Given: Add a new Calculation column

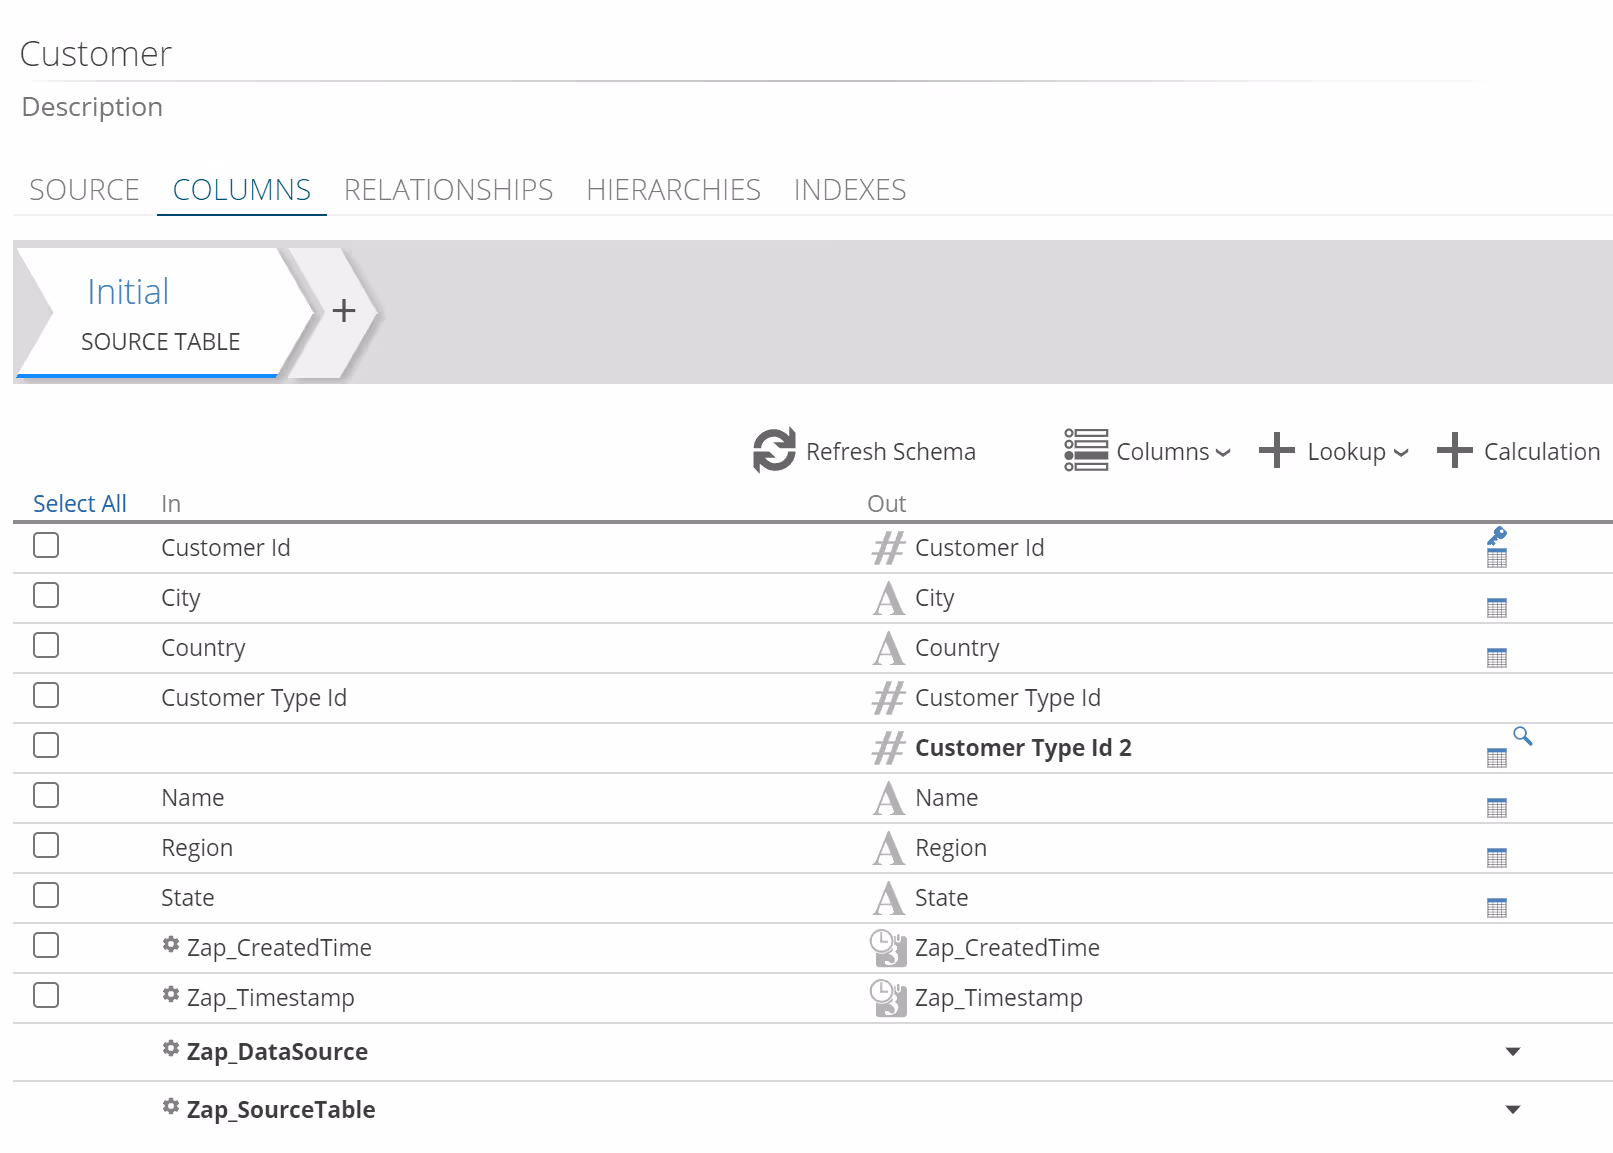Looking at the screenshot, I should coord(1518,452).
